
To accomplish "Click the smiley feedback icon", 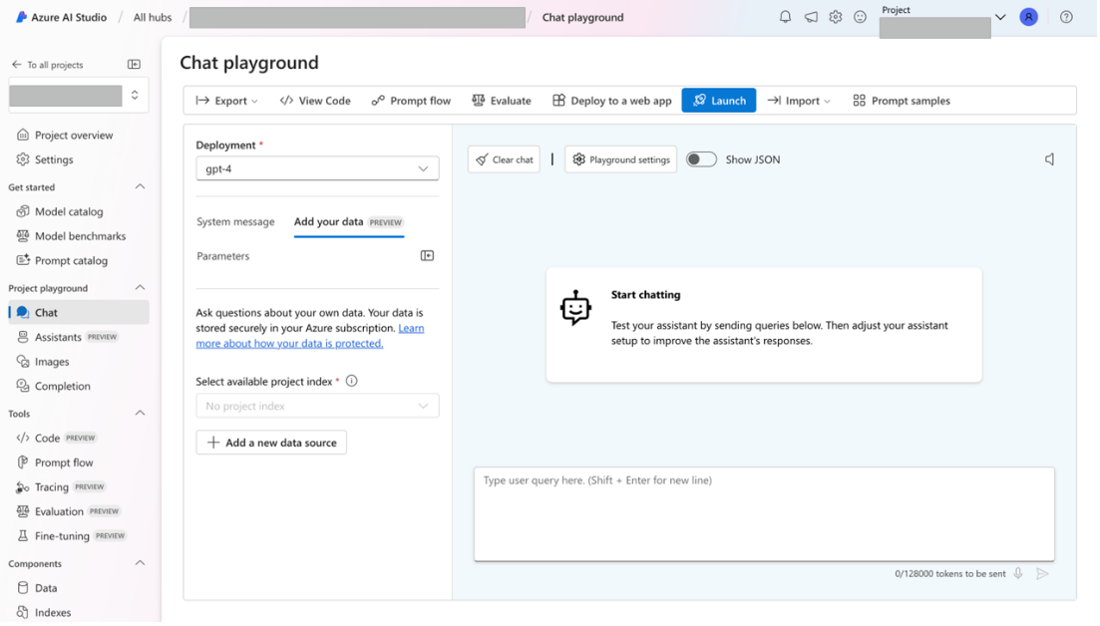I will point(861,17).
